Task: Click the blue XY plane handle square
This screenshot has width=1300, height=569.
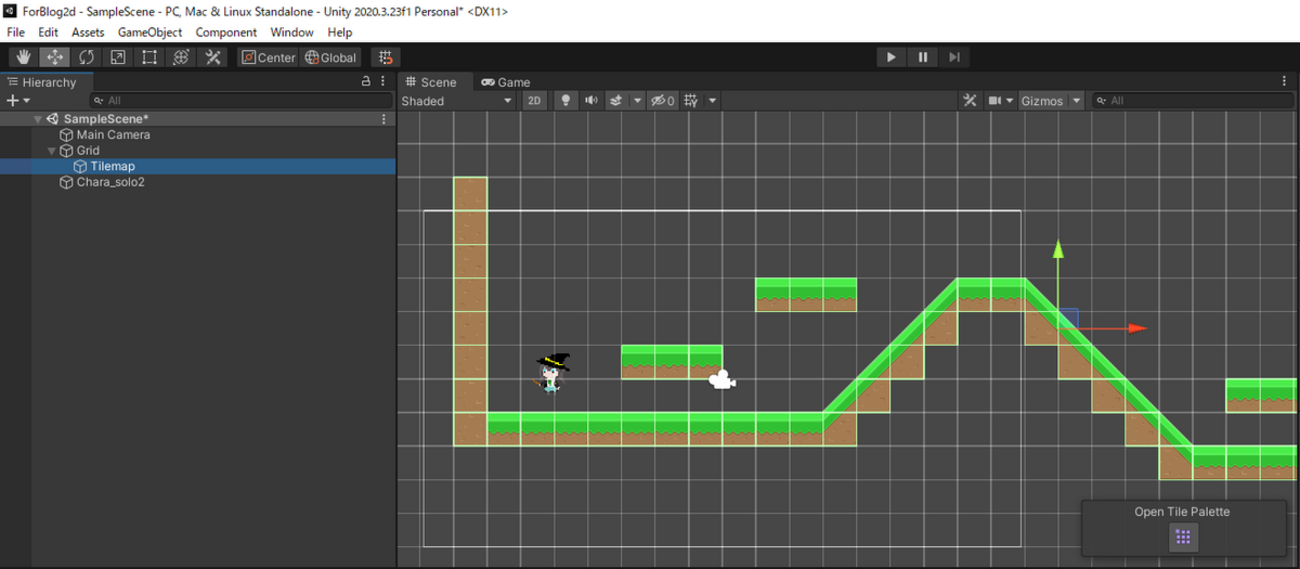Action: (1069, 318)
